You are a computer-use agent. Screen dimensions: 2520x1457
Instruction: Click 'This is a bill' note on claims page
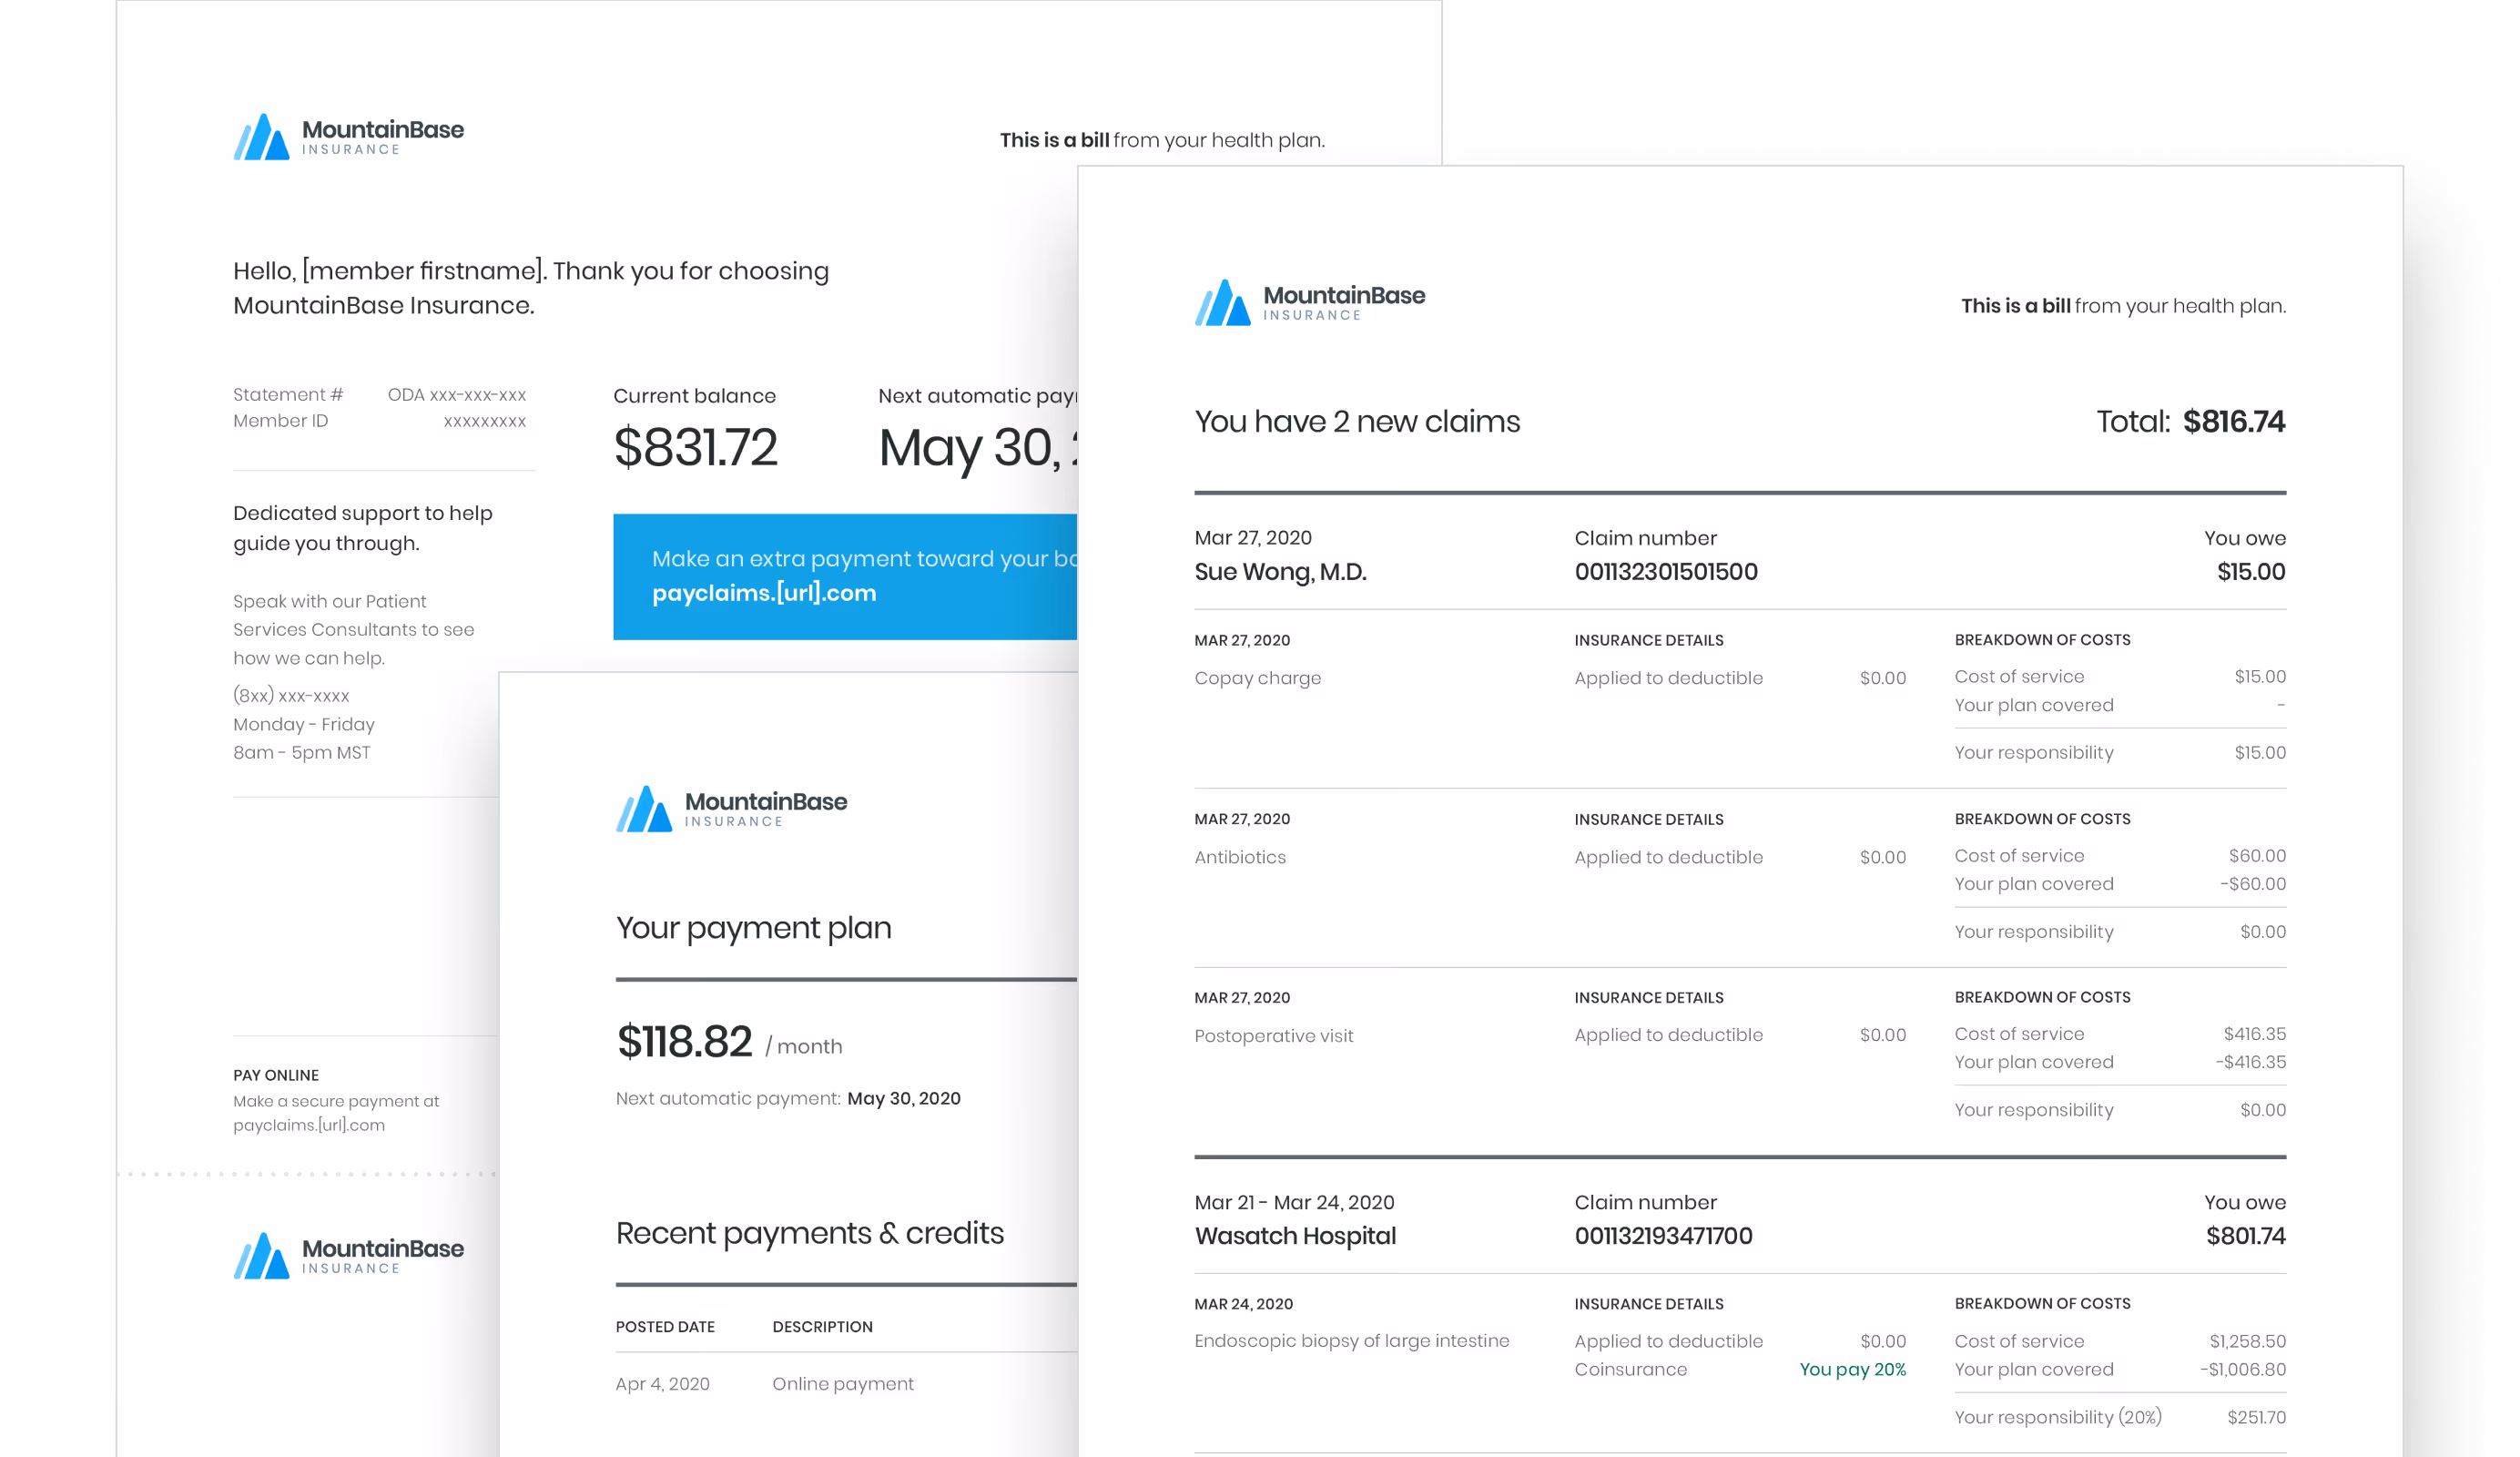2123,306
